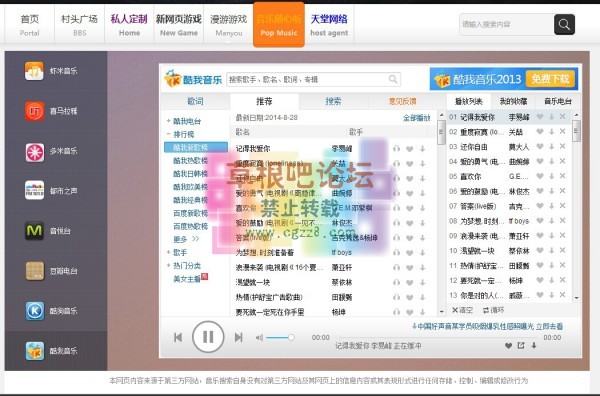Favorite playlist track 04 爱的勇气
Viewport: 600px width, 396px height.
(540, 161)
